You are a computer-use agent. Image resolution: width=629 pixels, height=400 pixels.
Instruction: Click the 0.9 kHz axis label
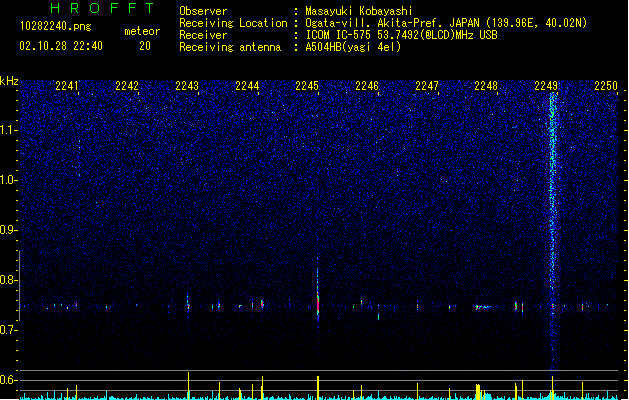tap(8, 230)
